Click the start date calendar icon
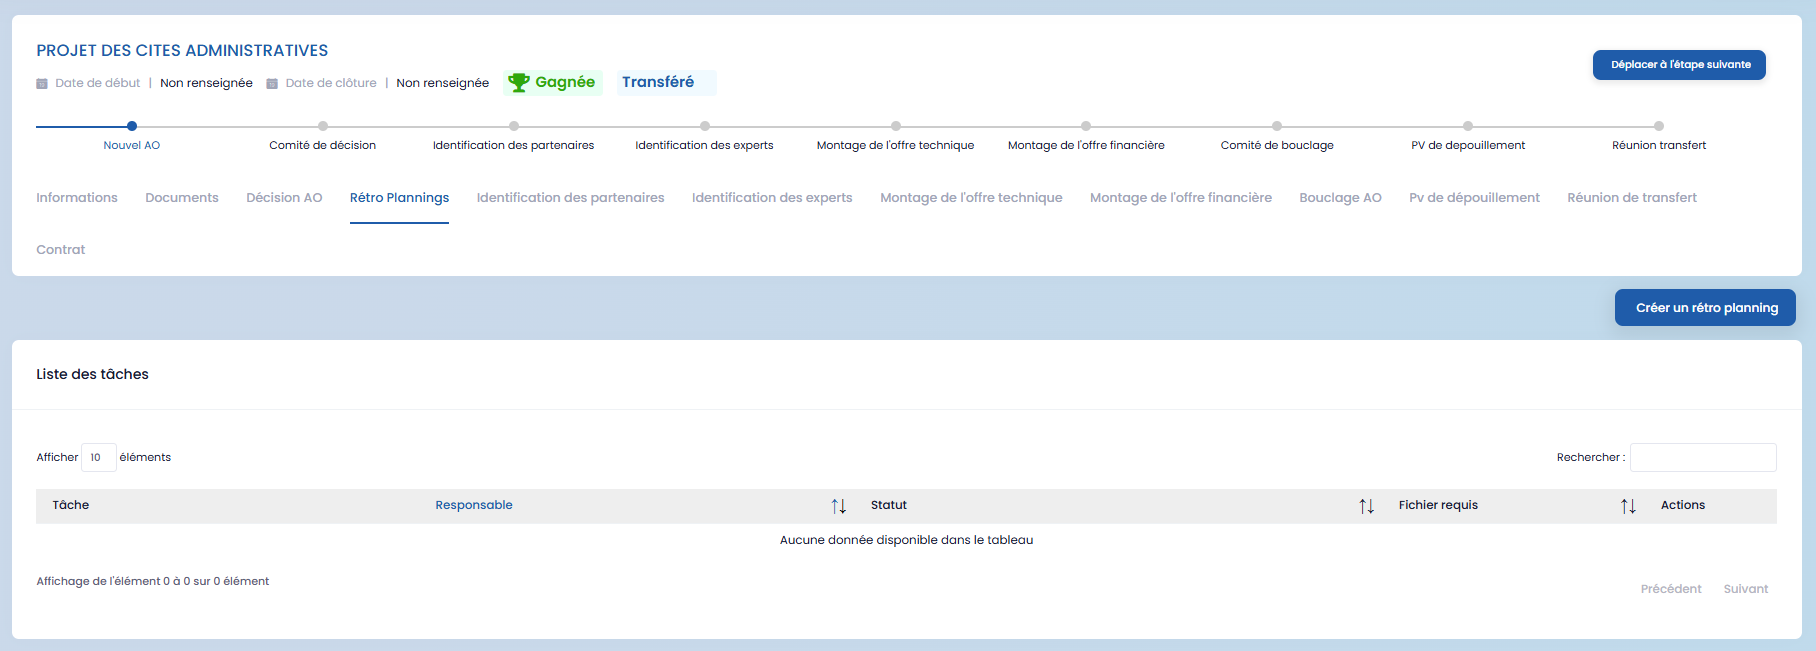The image size is (1816, 651). click(x=42, y=84)
